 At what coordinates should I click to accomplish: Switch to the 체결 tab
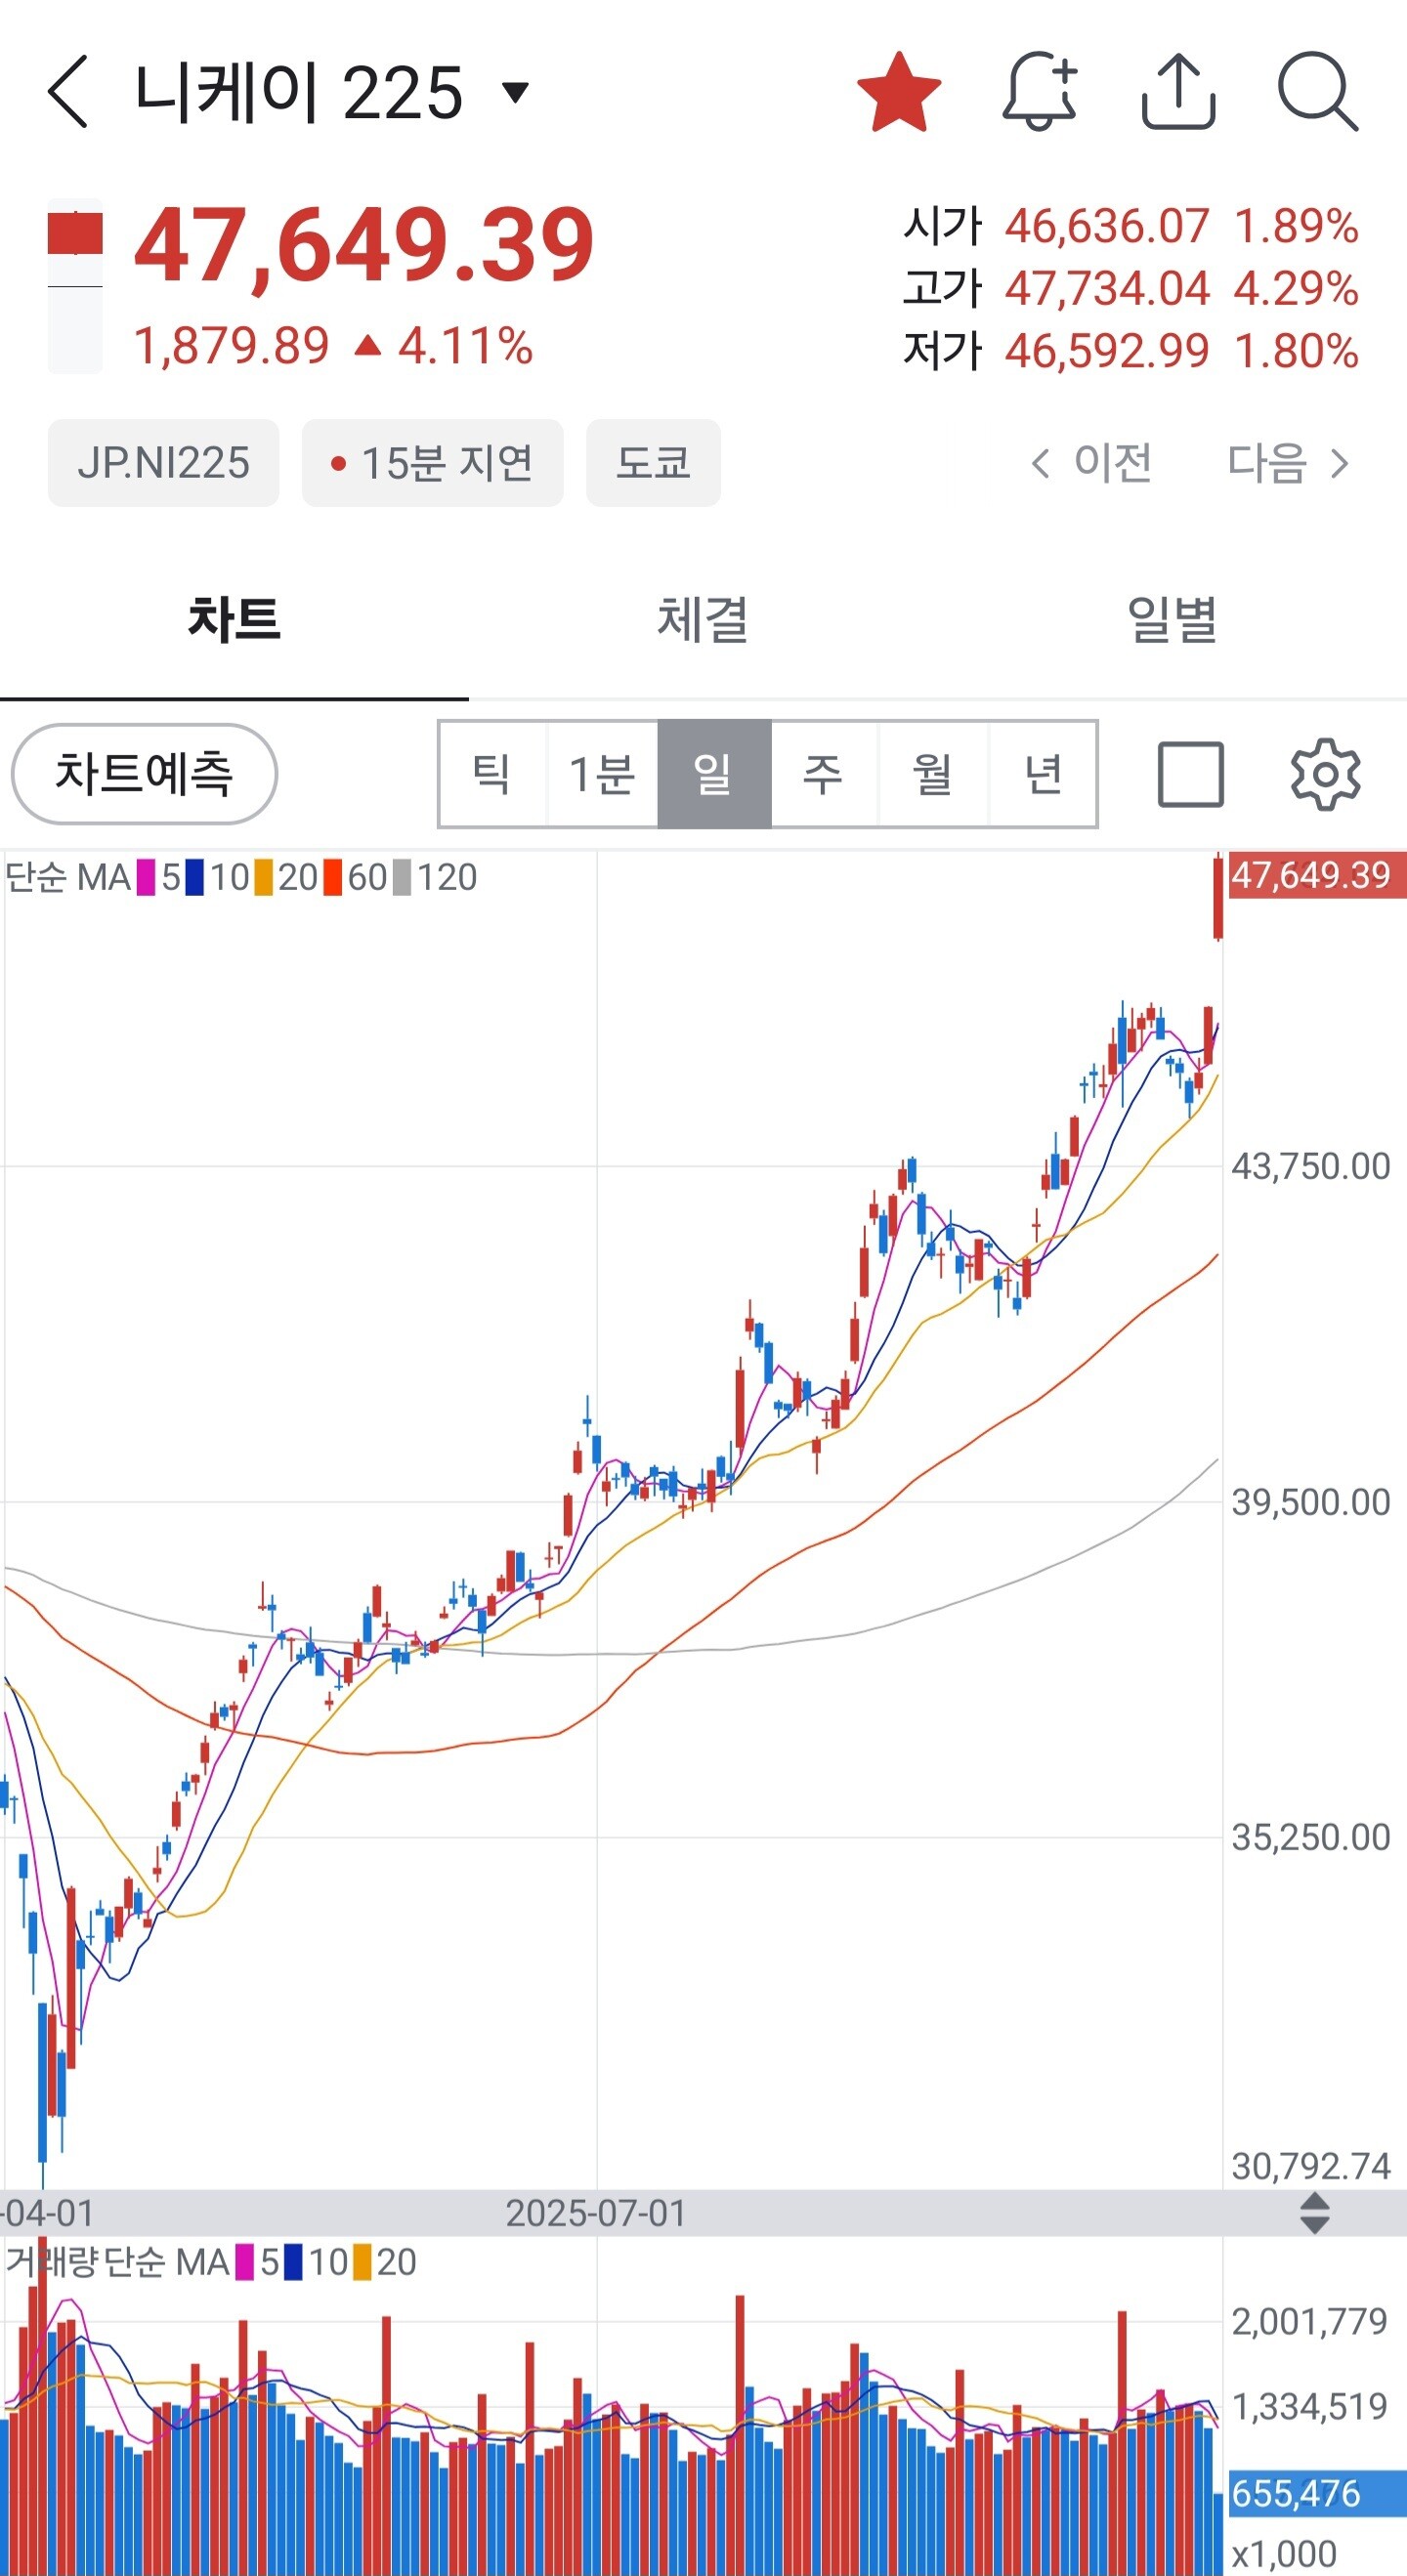coord(702,619)
